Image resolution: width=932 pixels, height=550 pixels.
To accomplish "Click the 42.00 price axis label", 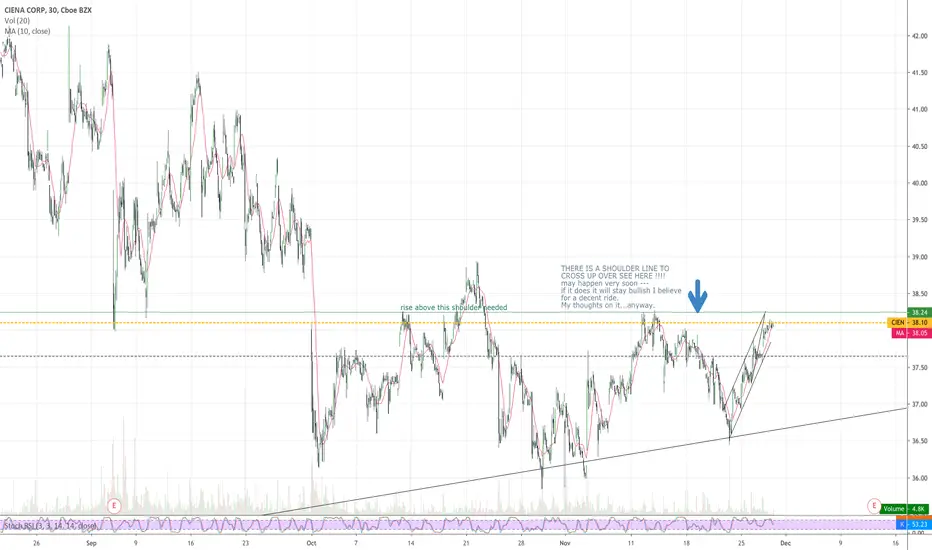I will [x=919, y=36].
